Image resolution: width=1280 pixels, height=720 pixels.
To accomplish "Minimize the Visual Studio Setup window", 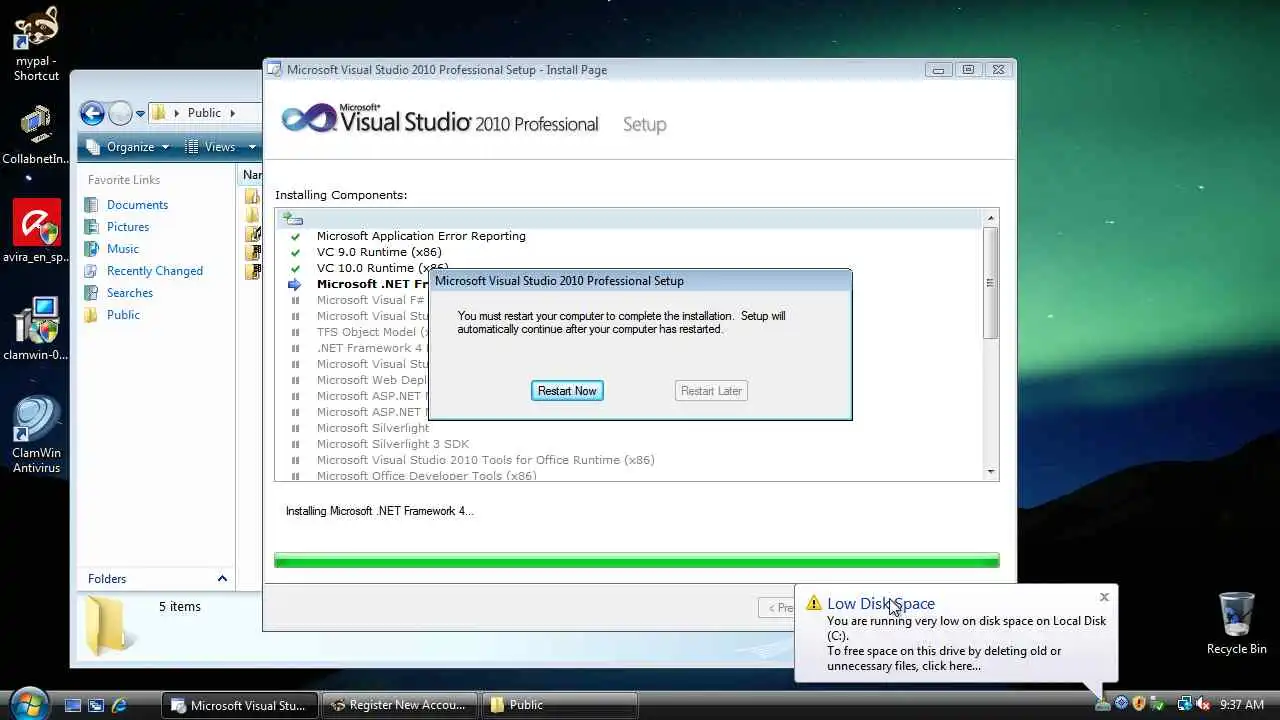I will pos(938,70).
